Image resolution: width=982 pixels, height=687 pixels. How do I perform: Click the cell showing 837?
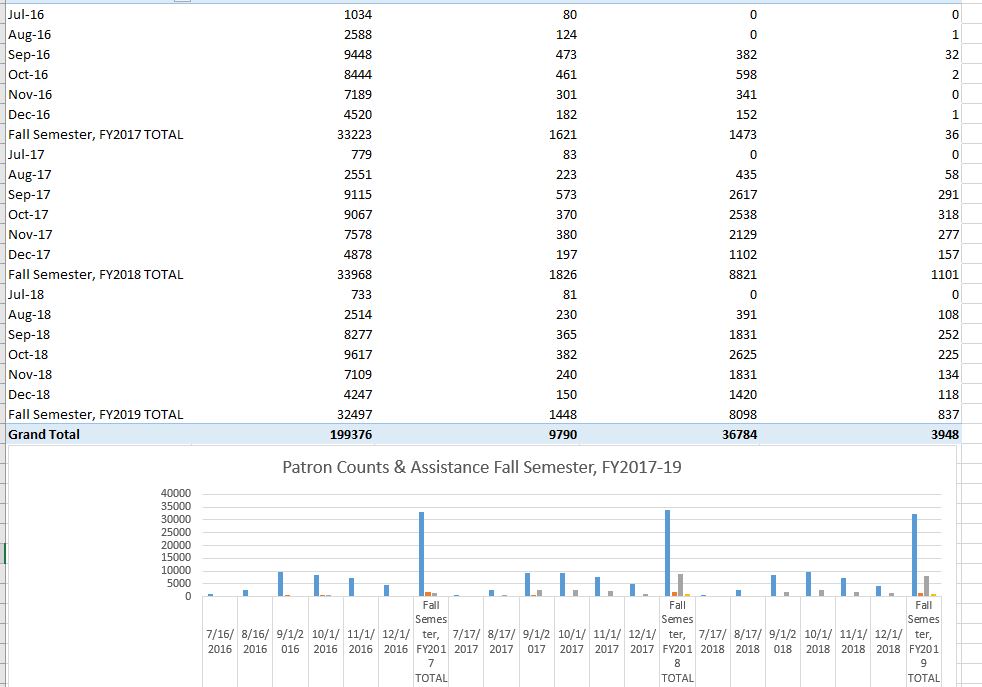[948, 415]
